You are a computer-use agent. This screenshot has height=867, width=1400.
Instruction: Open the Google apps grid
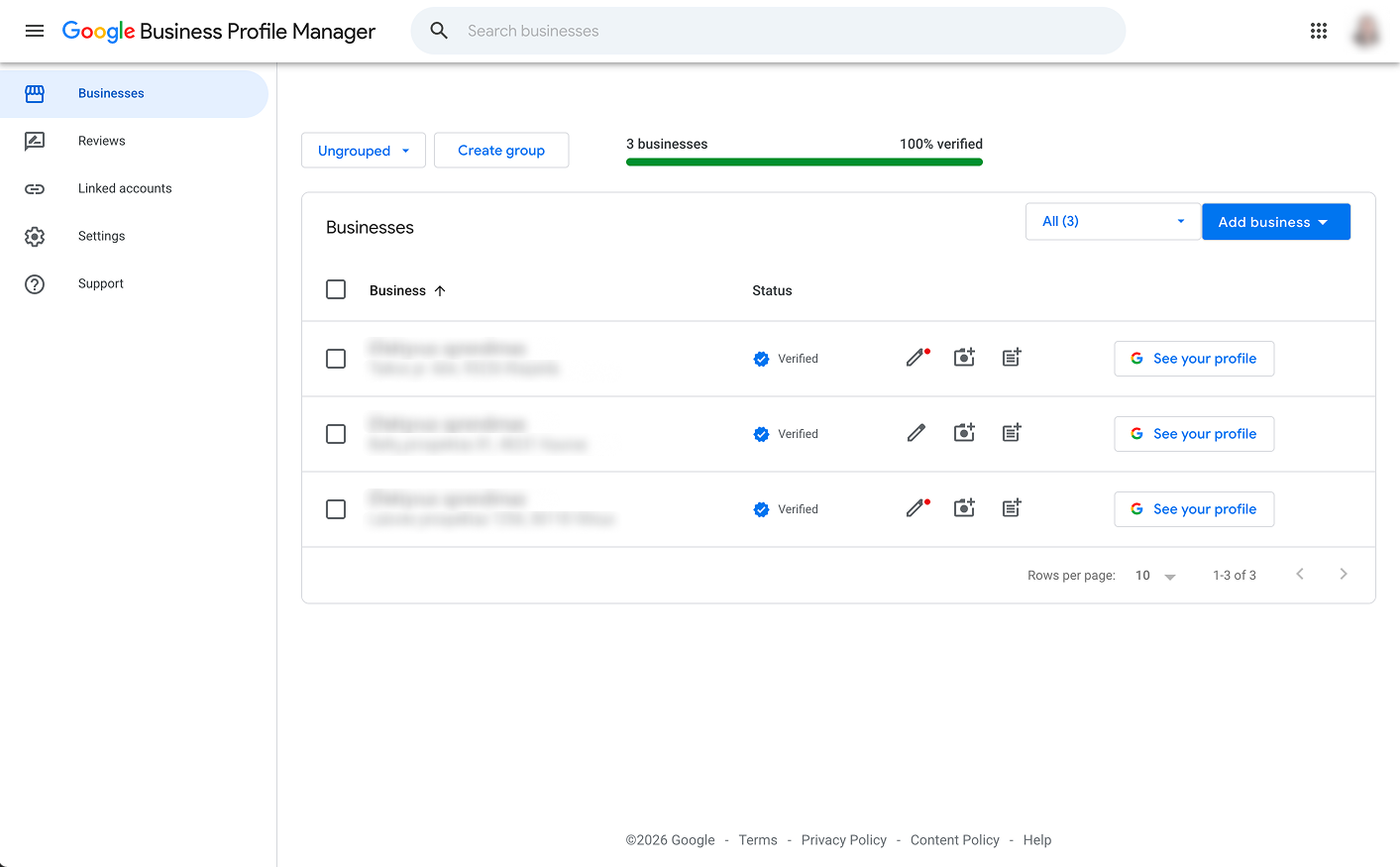1318,31
